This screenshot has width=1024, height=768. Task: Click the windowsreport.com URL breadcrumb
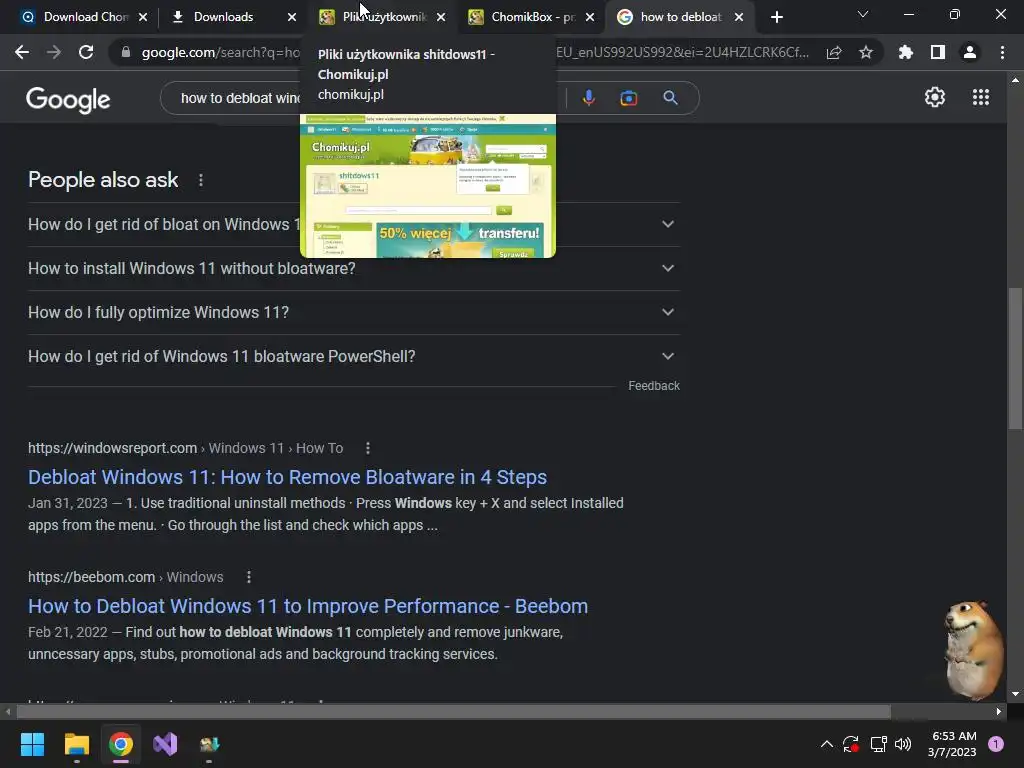point(185,448)
